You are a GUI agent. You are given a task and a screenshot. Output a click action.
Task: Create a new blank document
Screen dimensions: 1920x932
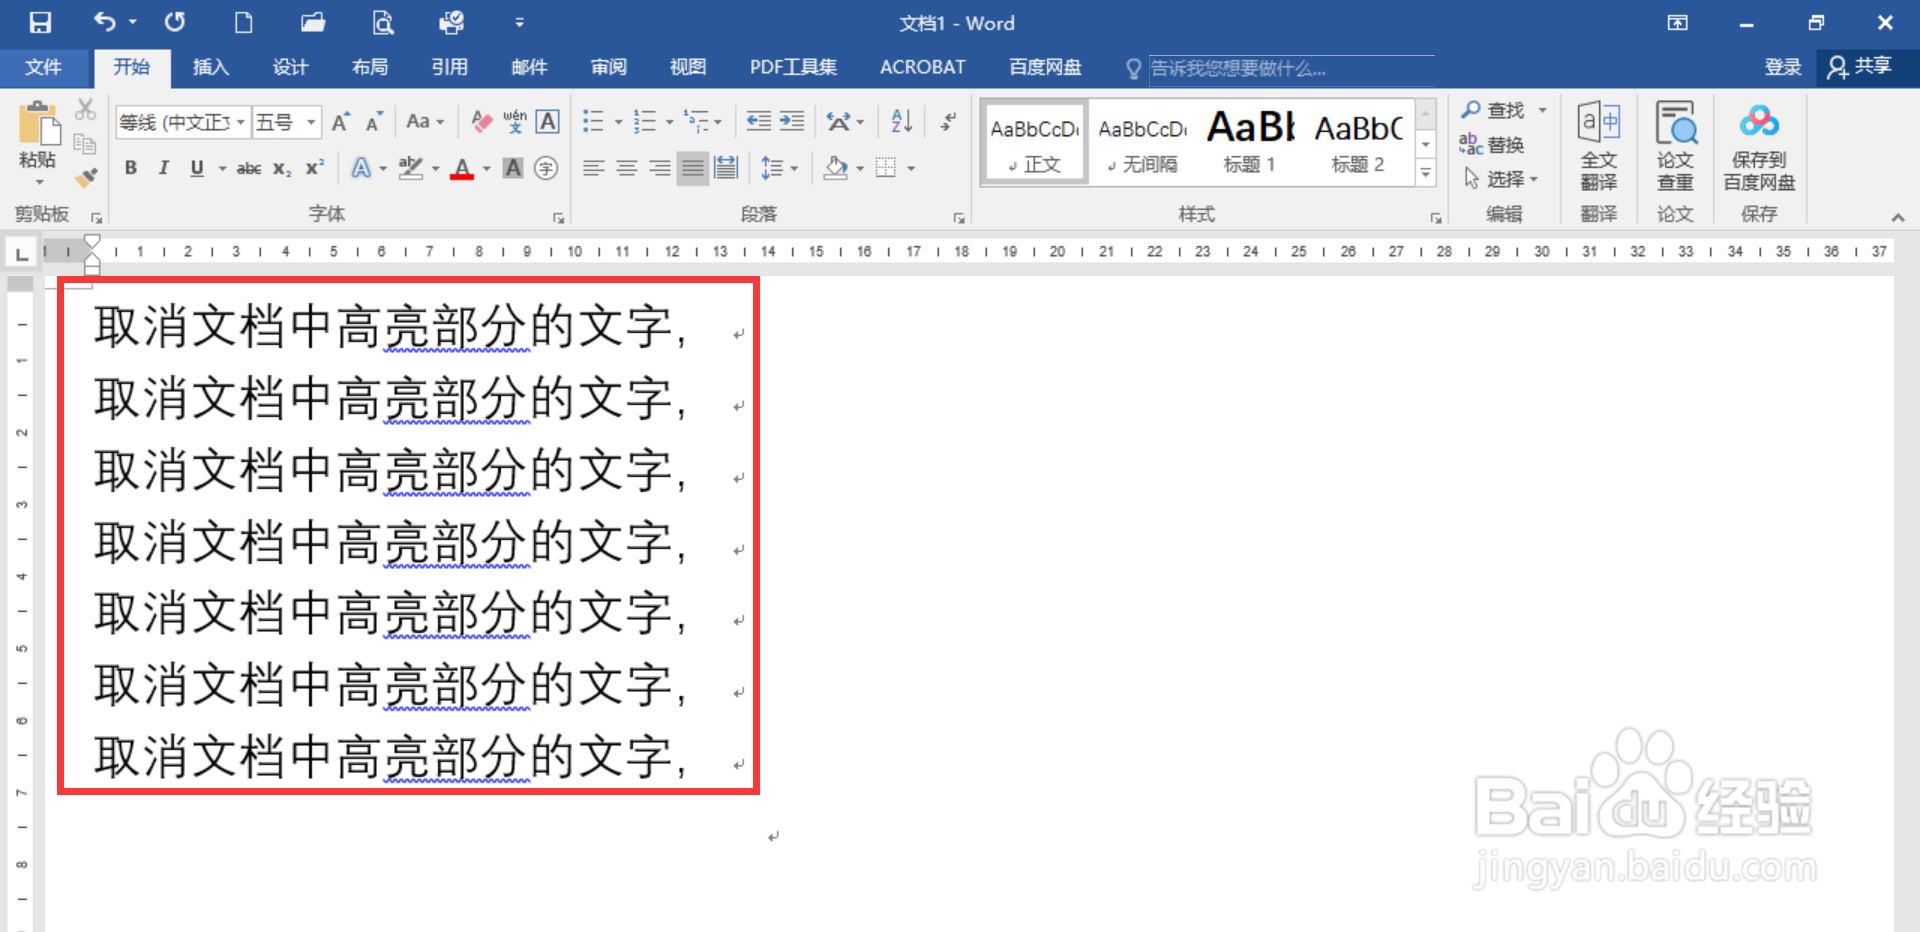[243, 22]
